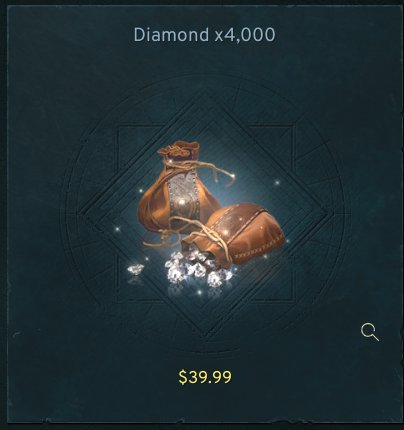Click the engraved circular emblem behind the pouches
The image size is (404, 430).
pos(205,215)
